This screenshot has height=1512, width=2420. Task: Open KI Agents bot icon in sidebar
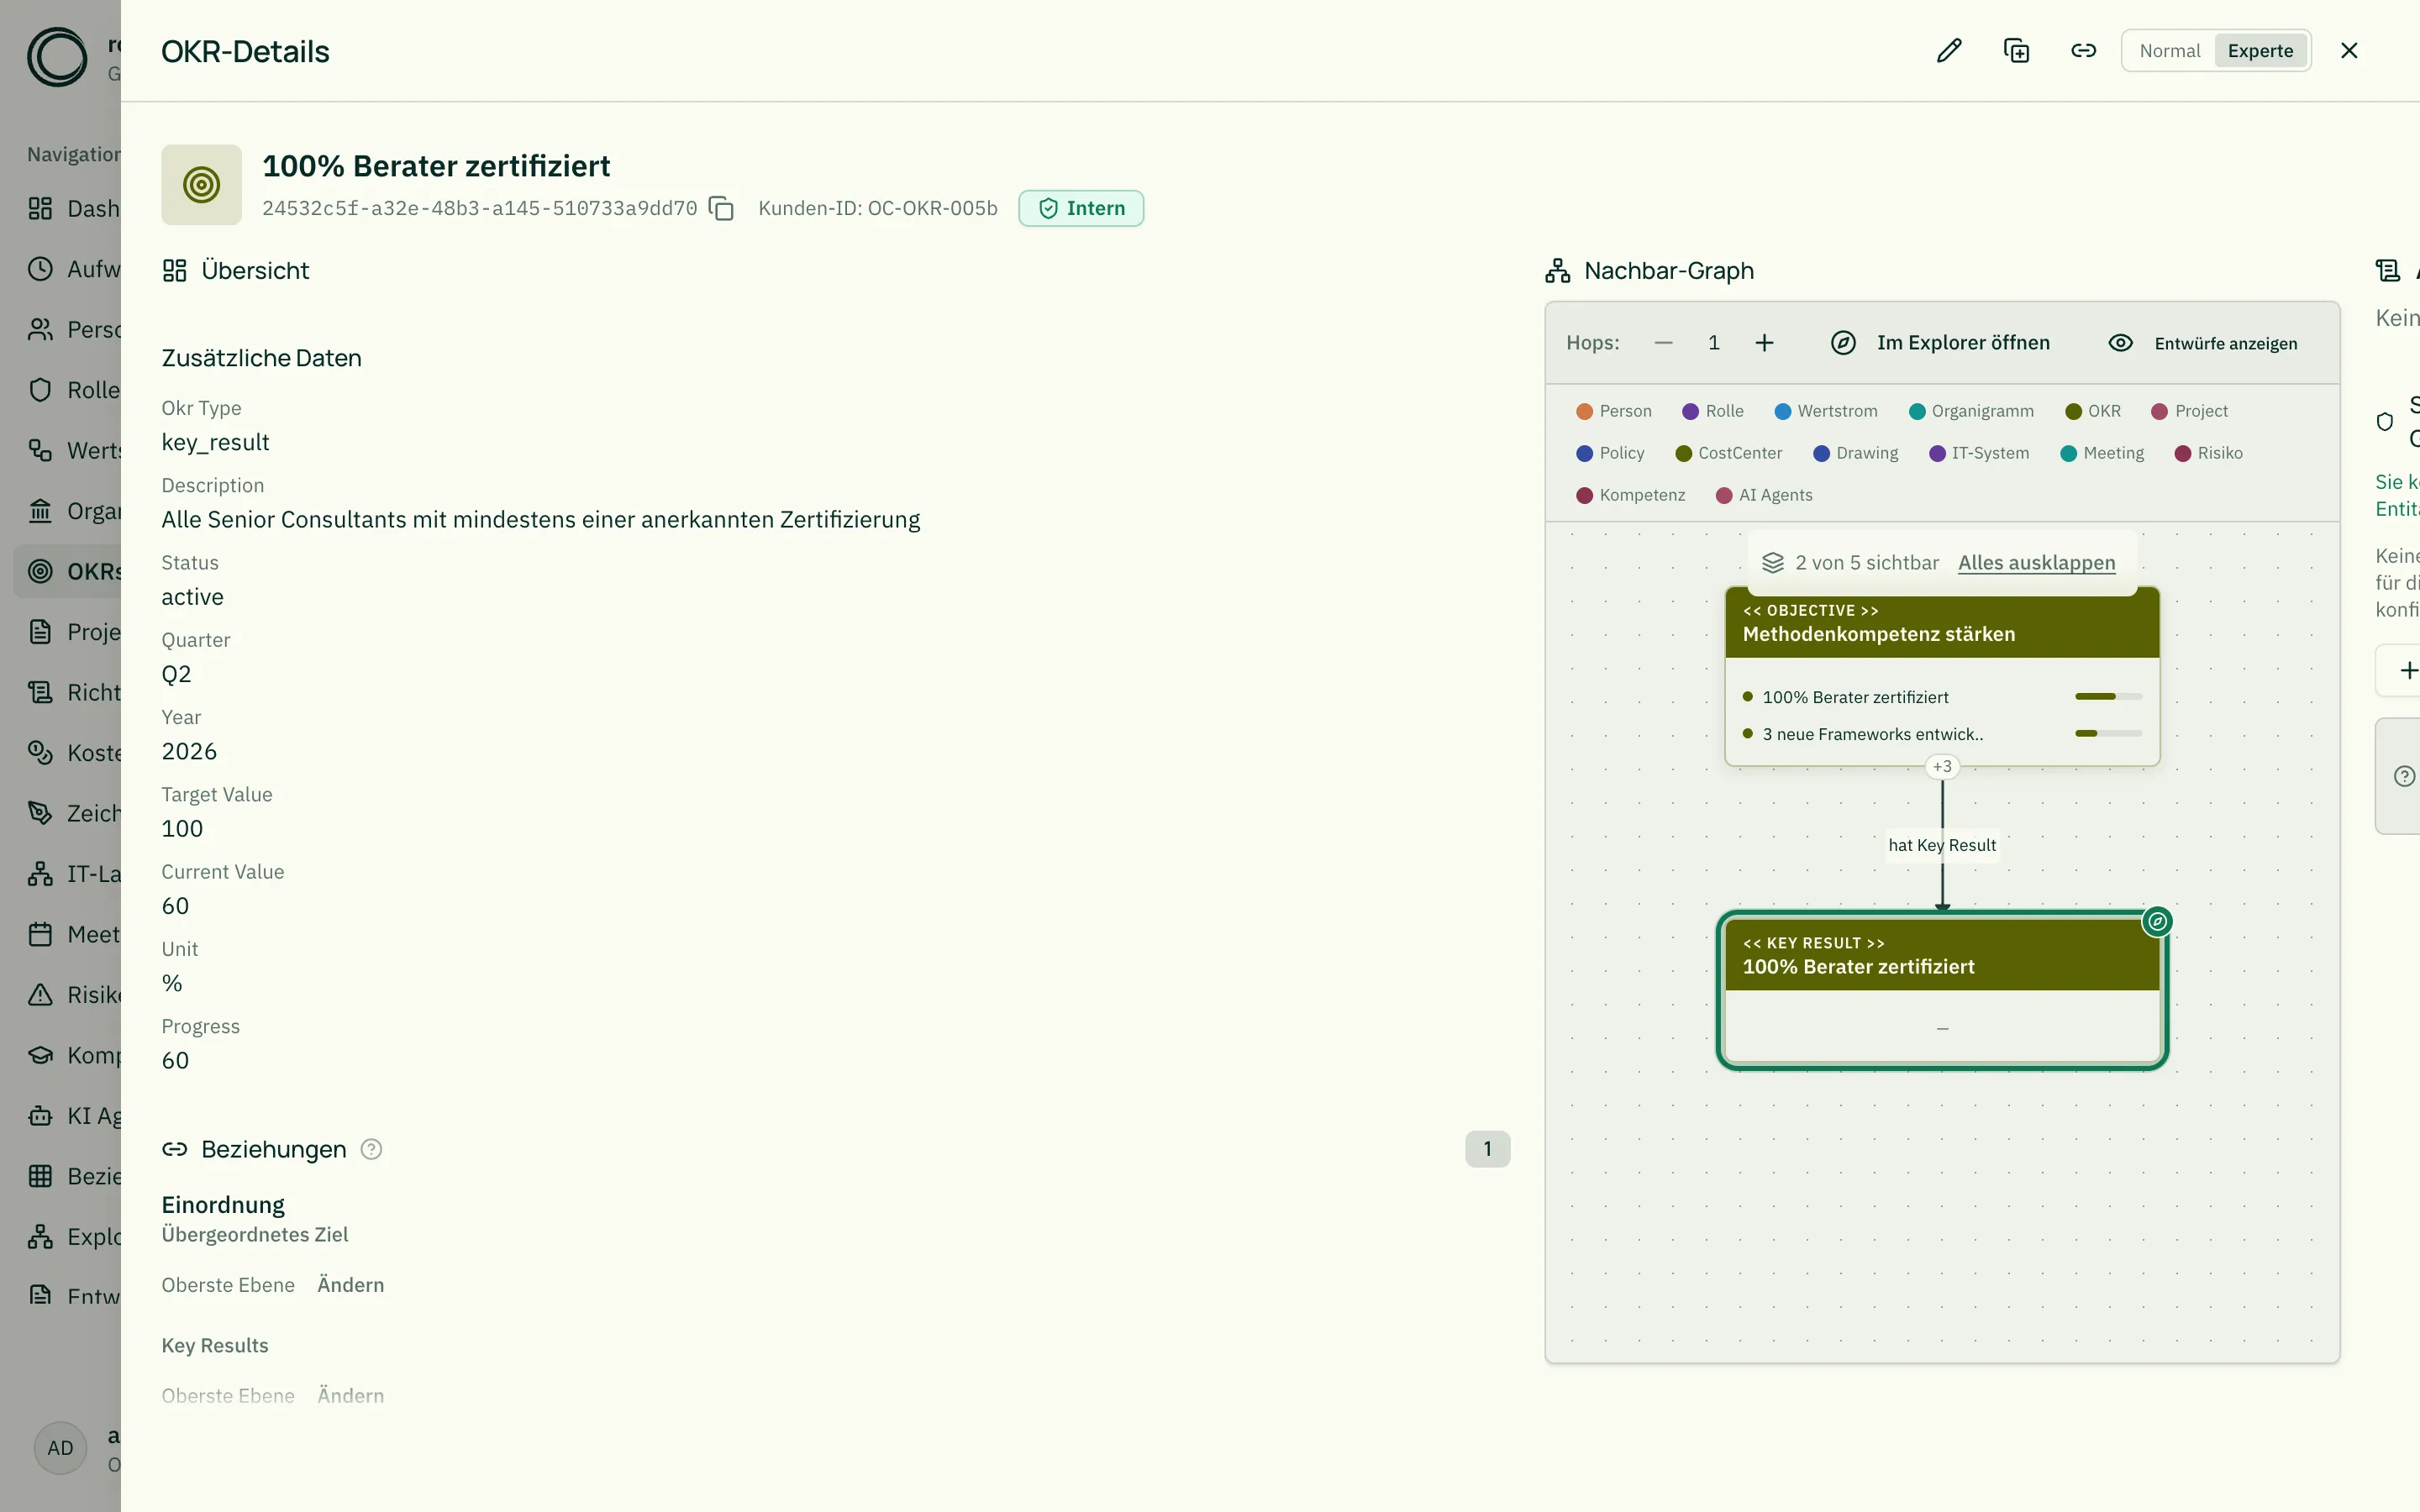point(40,1116)
